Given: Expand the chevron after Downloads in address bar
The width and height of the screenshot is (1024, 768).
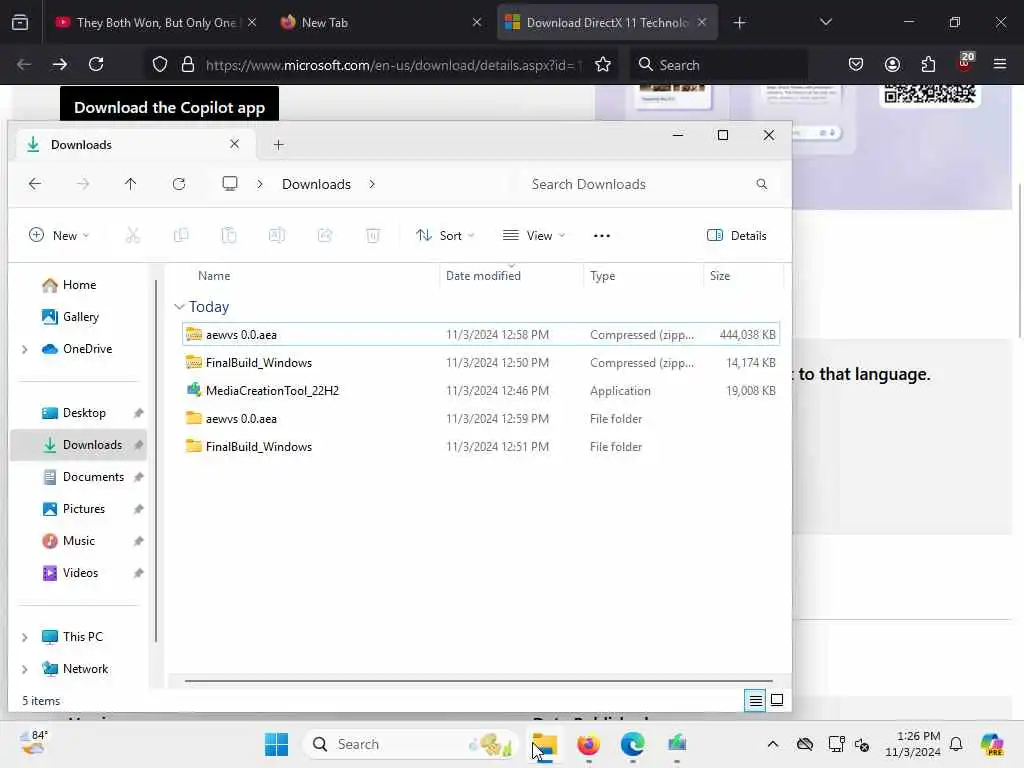Looking at the screenshot, I should coord(372,184).
